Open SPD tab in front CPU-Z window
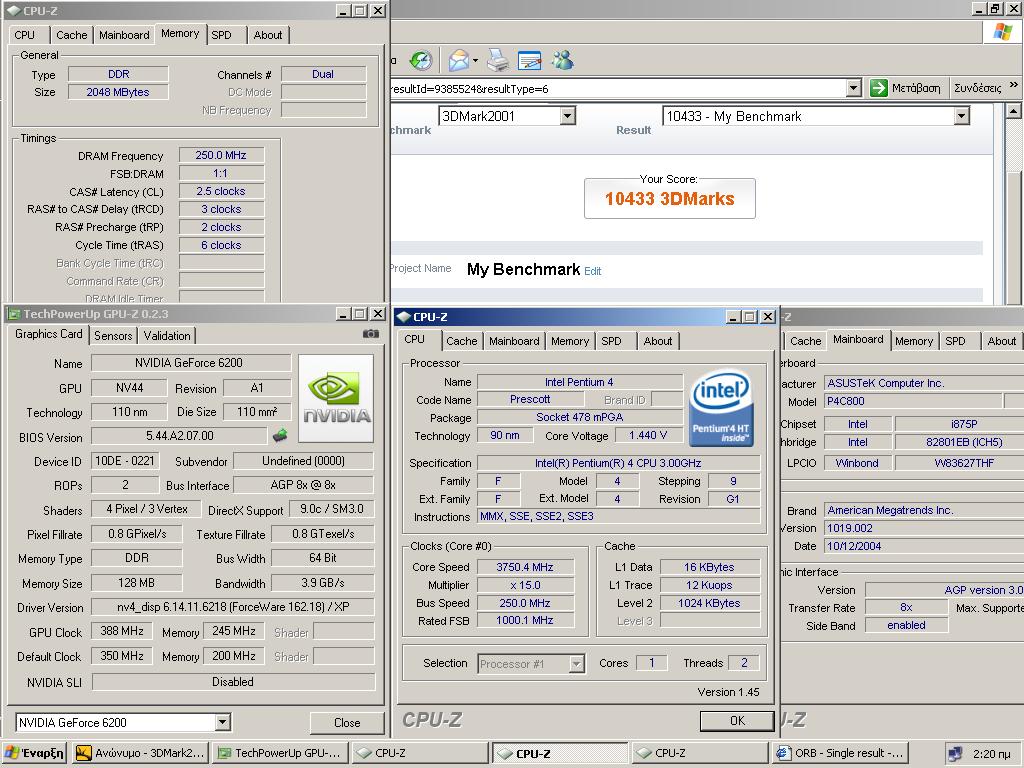Image resolution: width=1024 pixels, height=768 pixels. (x=611, y=341)
